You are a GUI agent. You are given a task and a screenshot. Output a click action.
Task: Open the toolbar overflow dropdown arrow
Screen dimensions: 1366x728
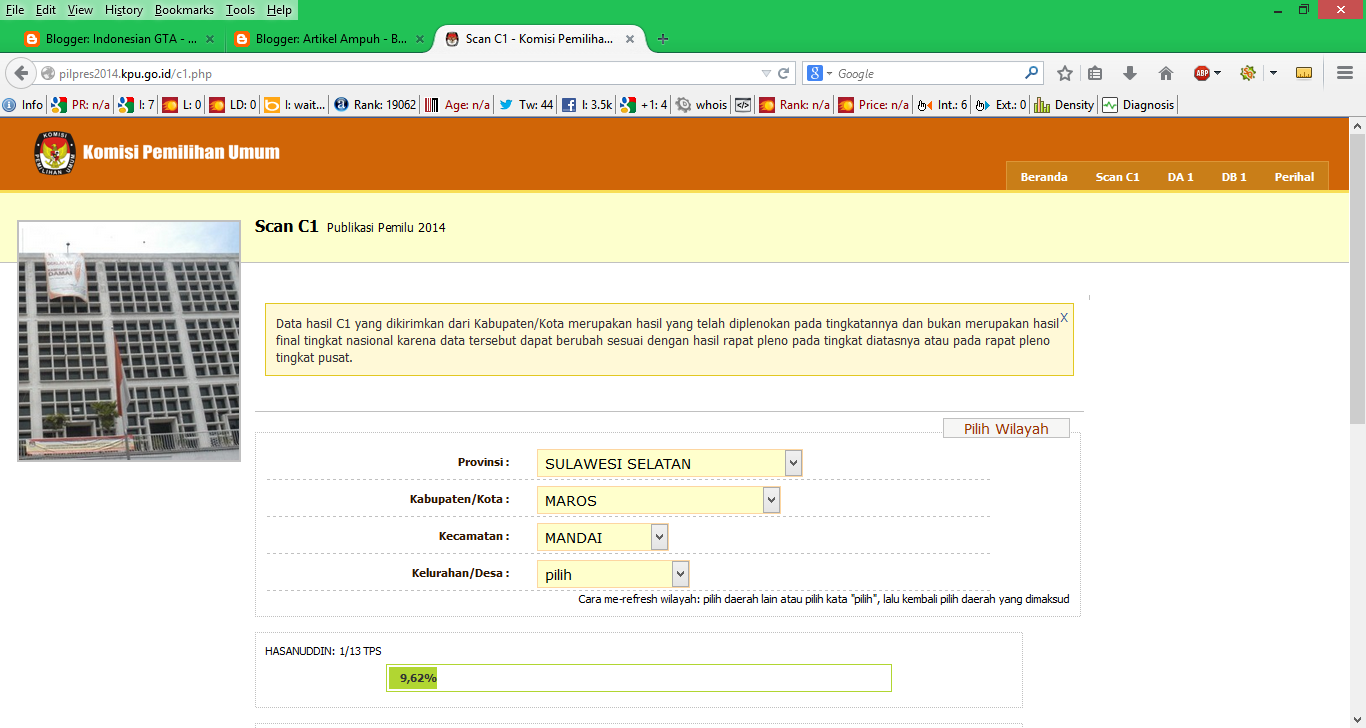click(x=1273, y=73)
